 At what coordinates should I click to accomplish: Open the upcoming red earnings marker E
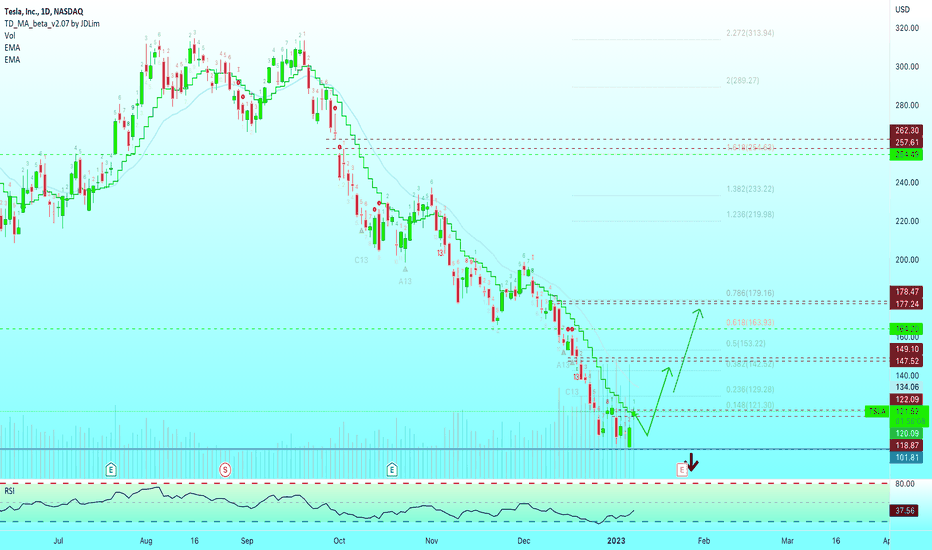[x=682, y=470]
